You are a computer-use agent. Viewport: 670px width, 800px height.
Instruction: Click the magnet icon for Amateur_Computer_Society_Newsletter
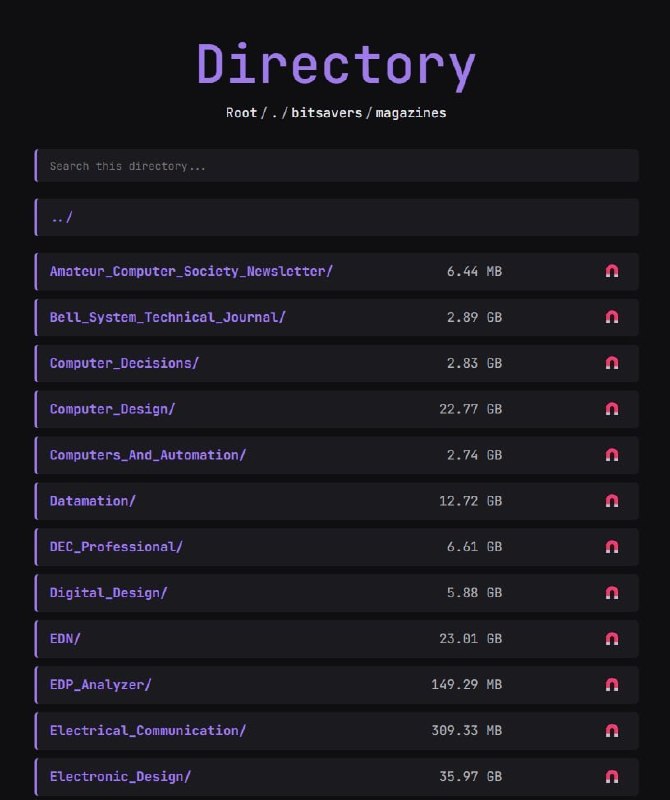point(612,271)
